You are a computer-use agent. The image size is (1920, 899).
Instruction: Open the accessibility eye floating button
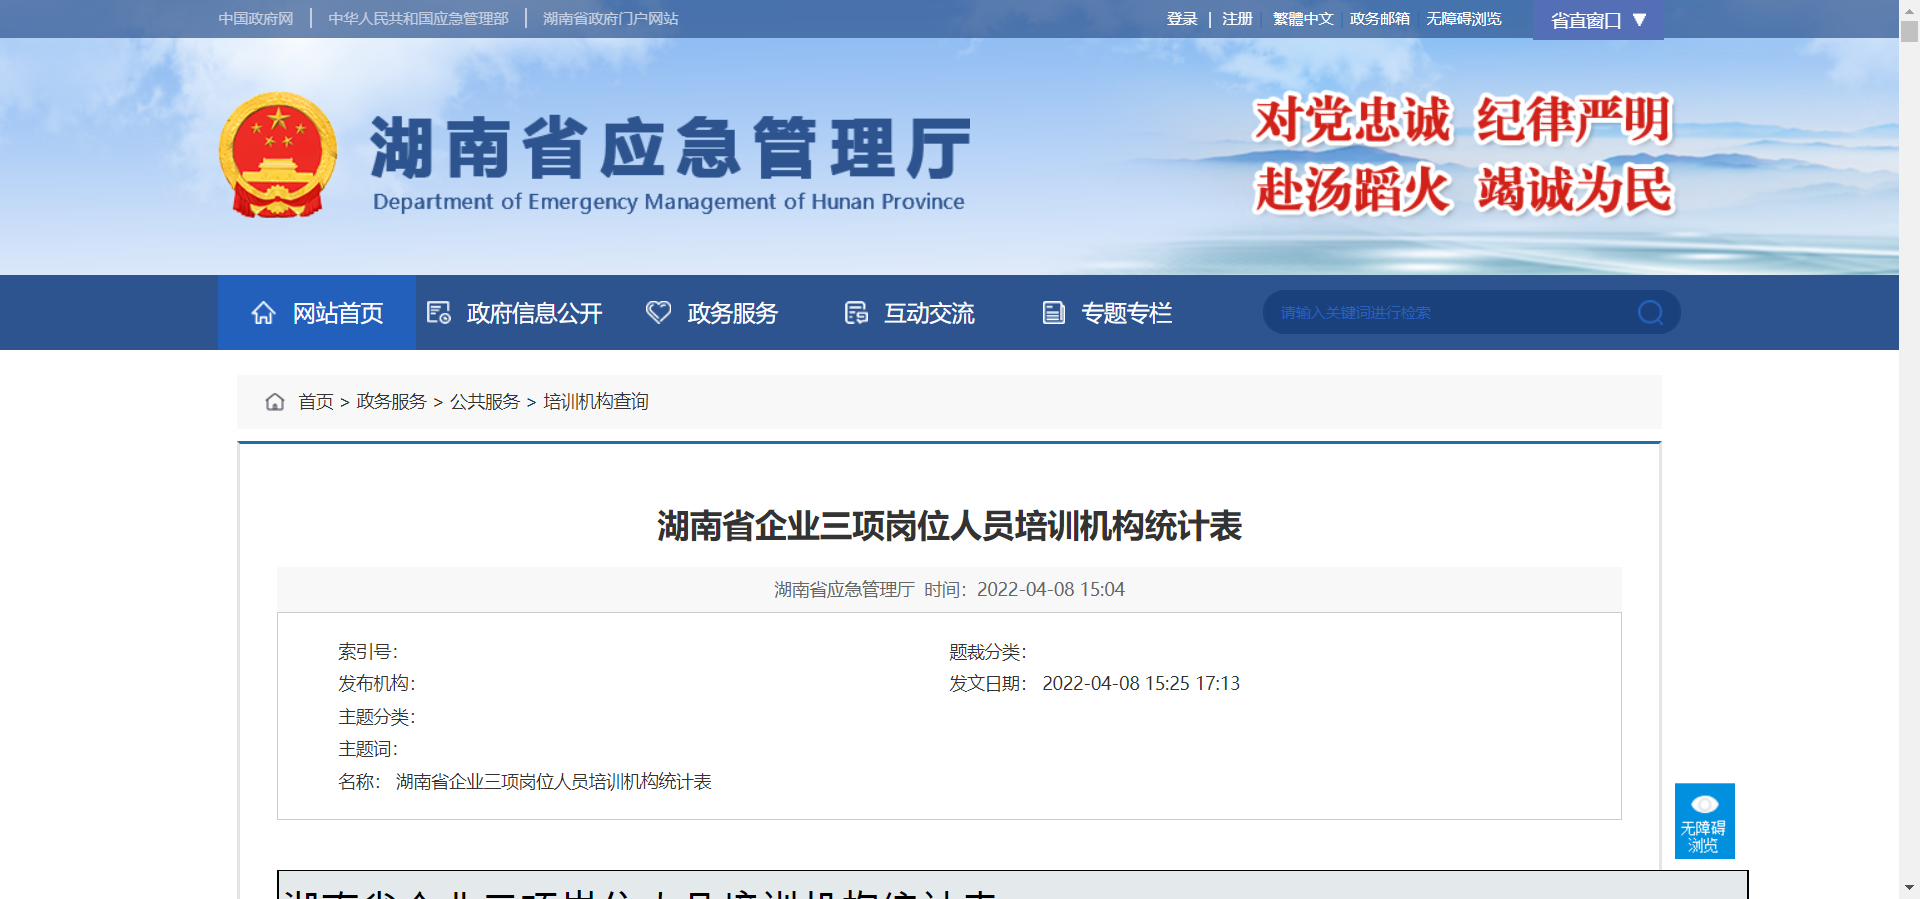1704,821
